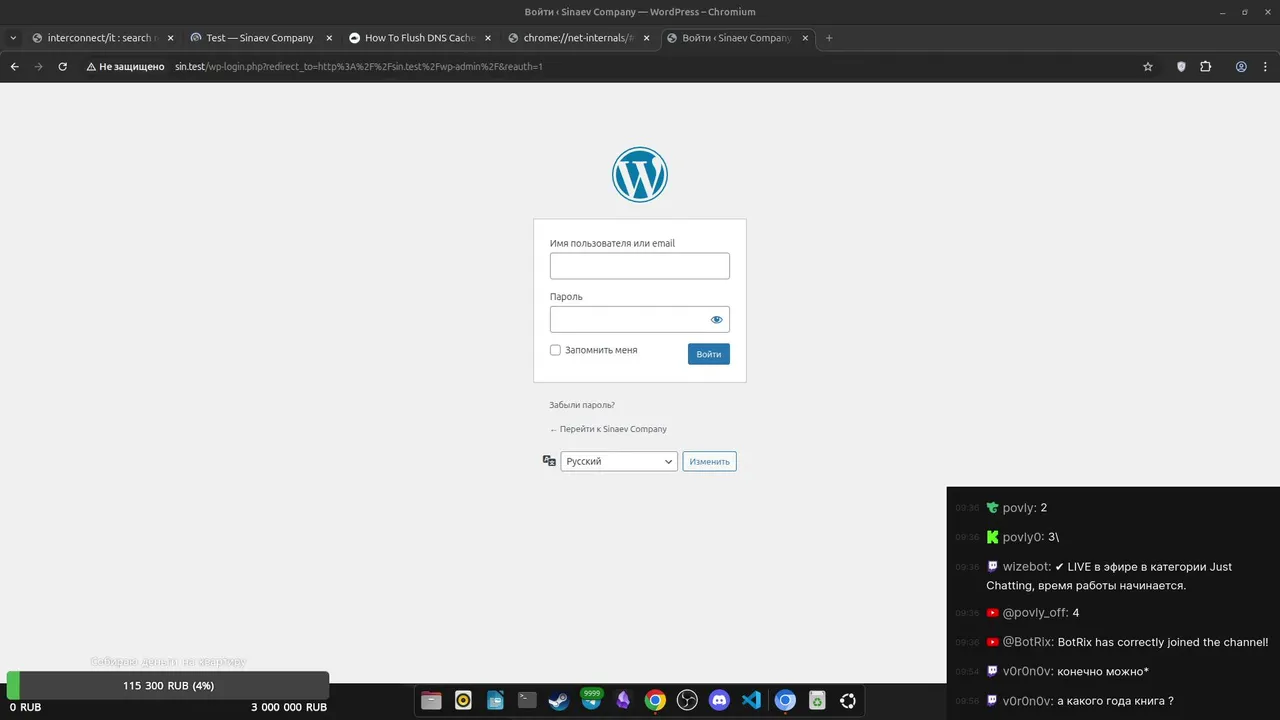Open Discord from the dock

(x=719, y=701)
